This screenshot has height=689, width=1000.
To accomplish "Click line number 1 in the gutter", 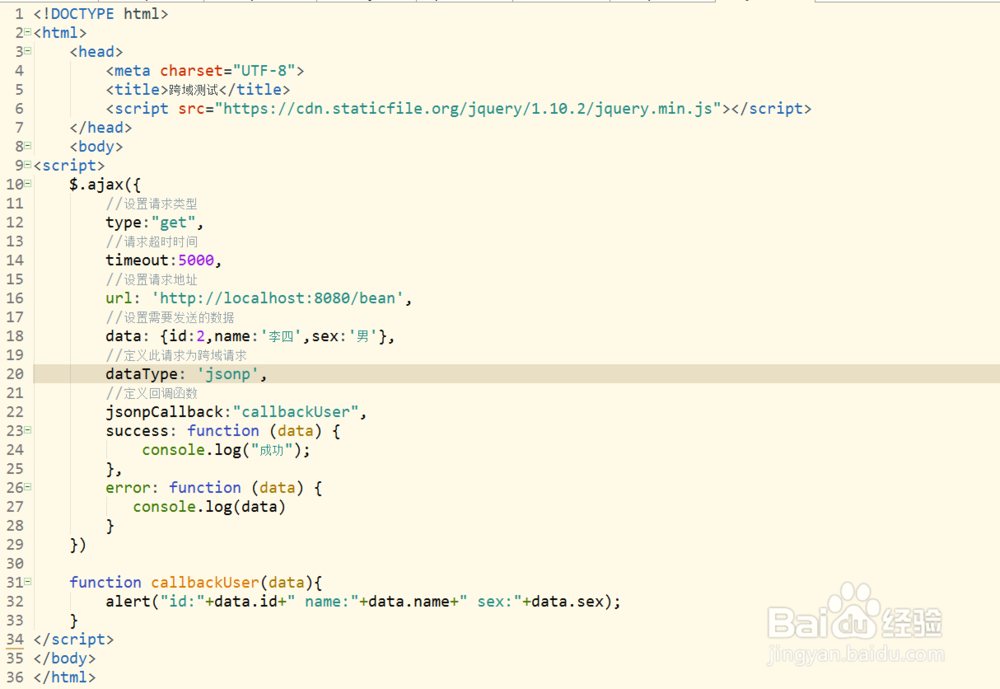I will tap(19, 14).
